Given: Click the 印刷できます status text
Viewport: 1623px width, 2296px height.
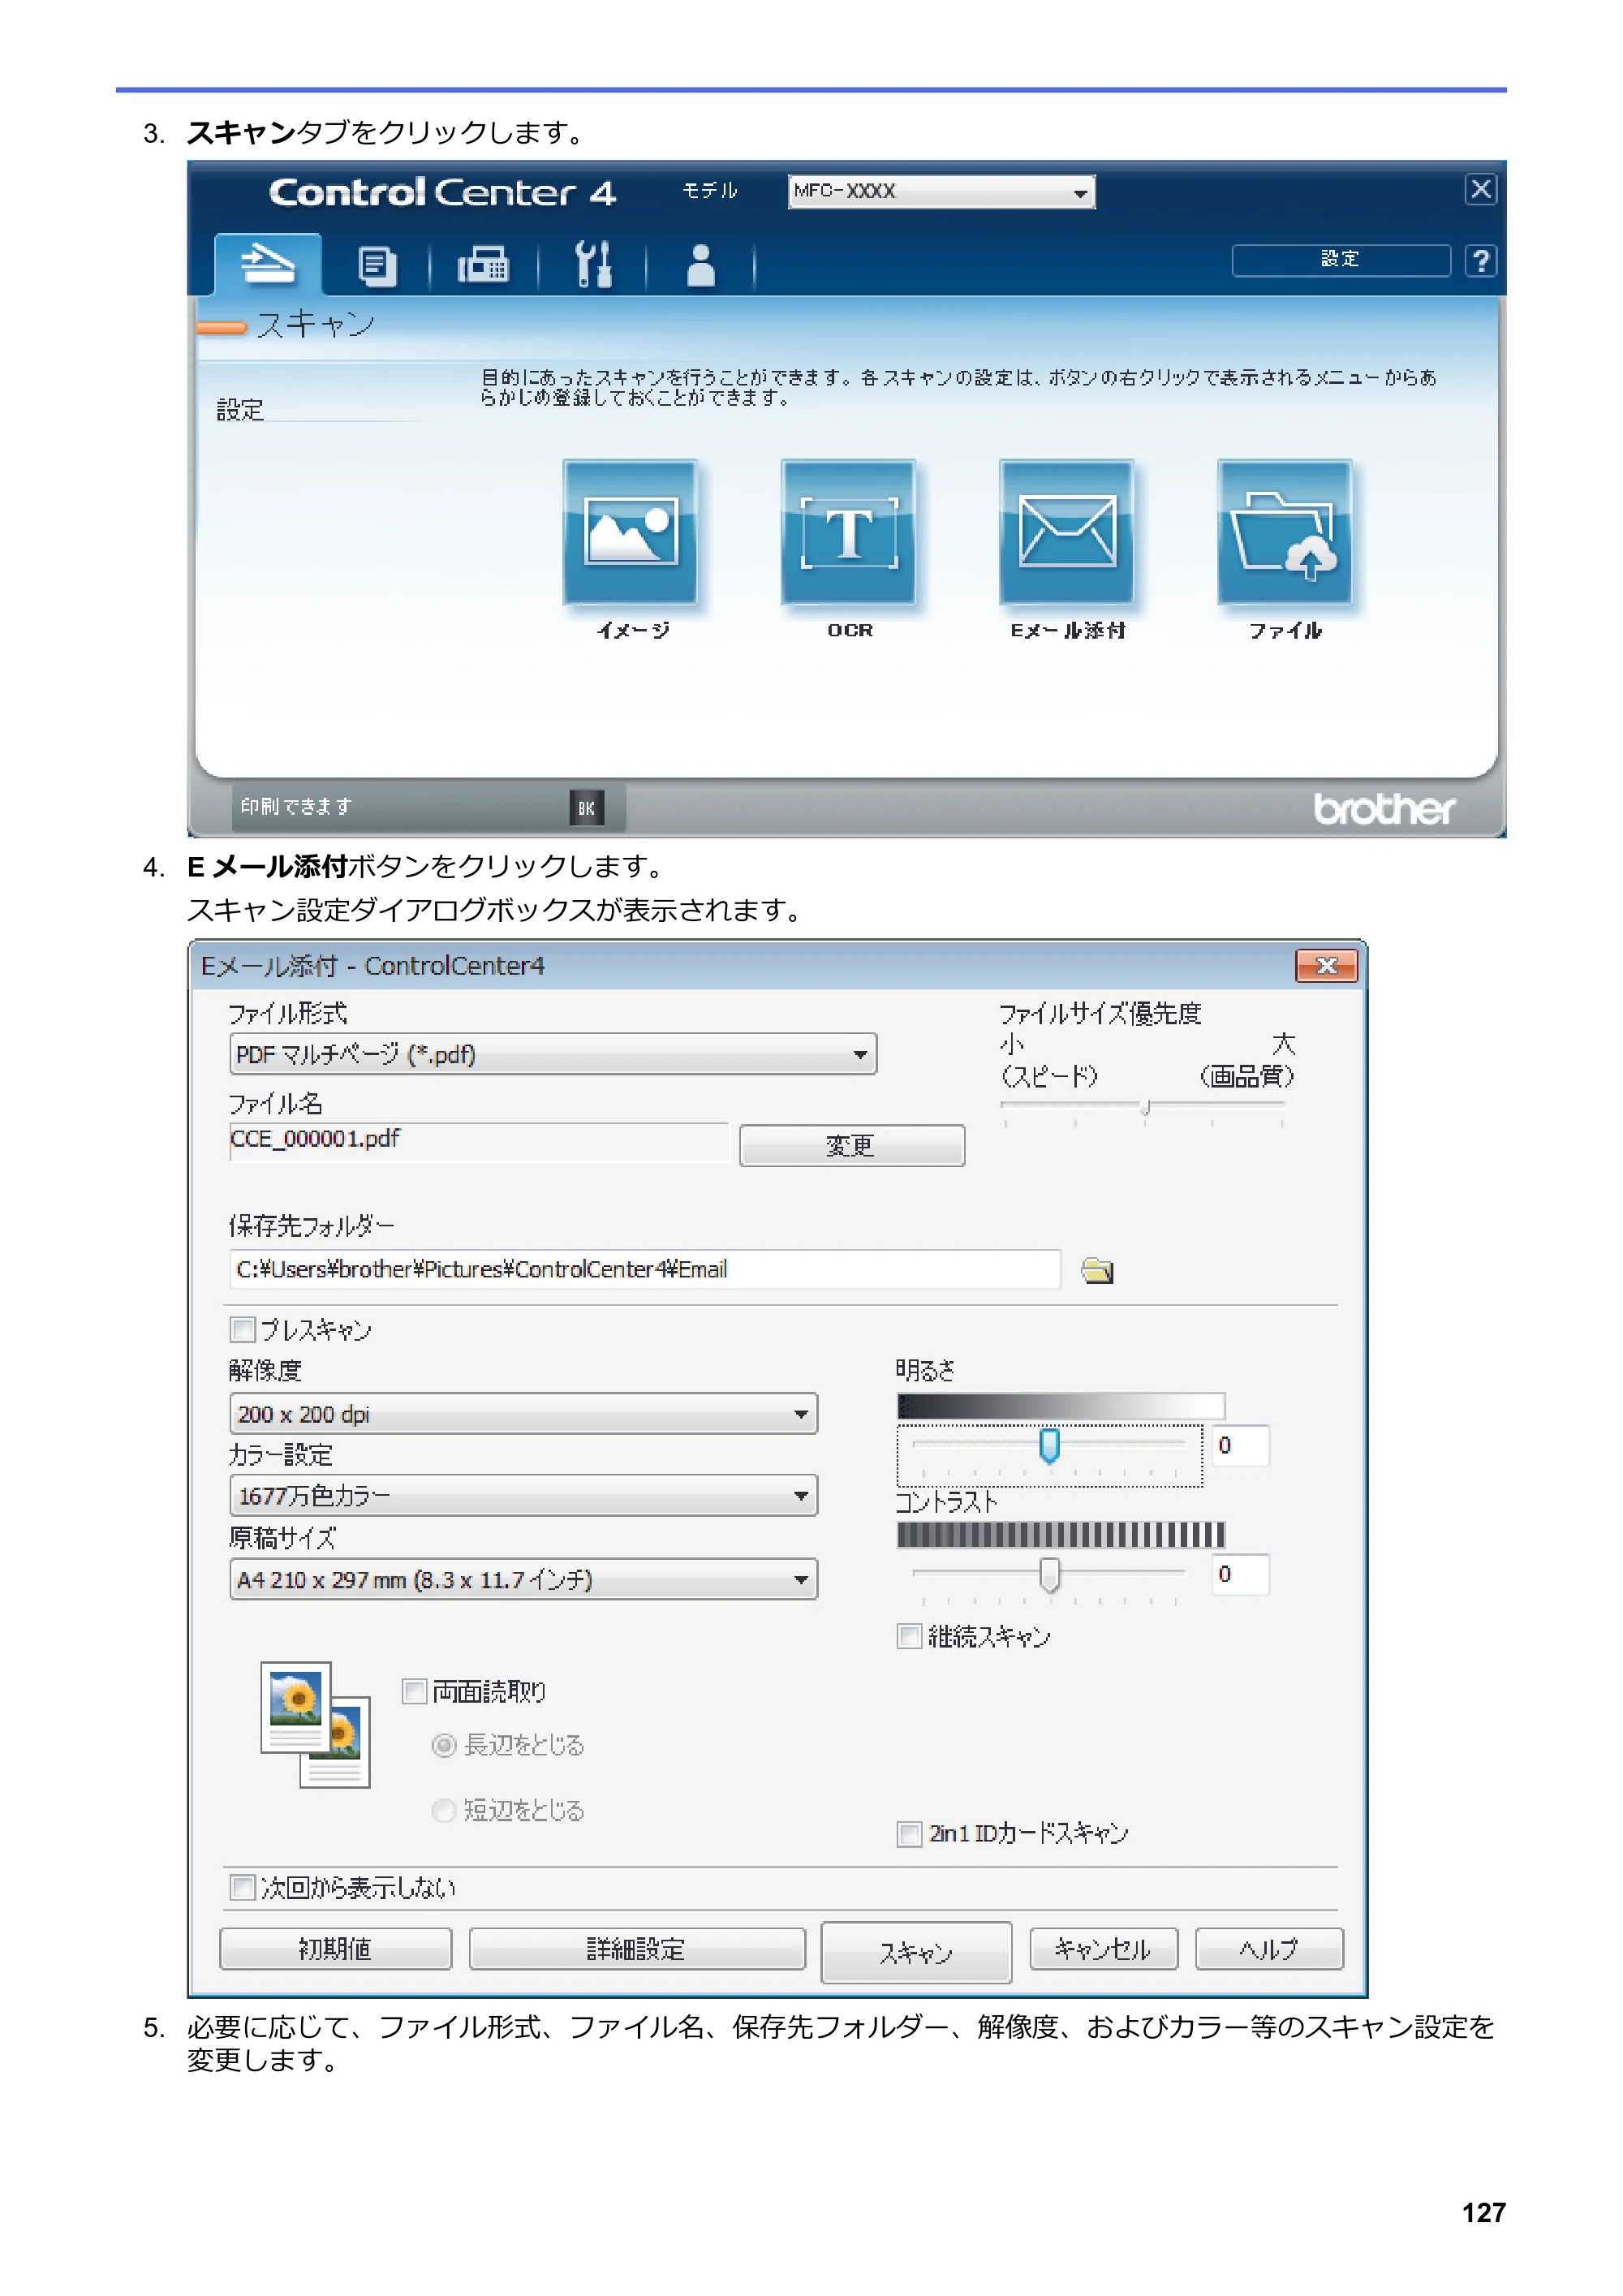Looking at the screenshot, I should (x=296, y=806).
